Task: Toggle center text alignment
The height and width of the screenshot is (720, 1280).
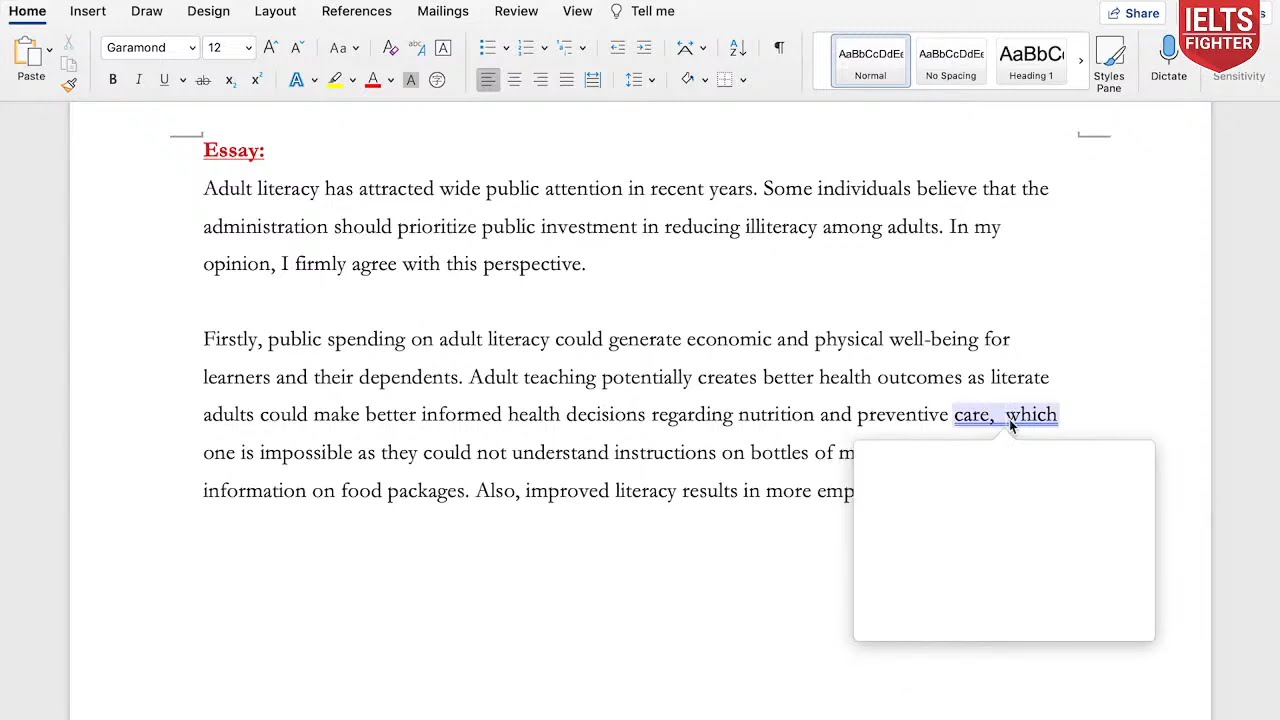Action: pos(514,80)
